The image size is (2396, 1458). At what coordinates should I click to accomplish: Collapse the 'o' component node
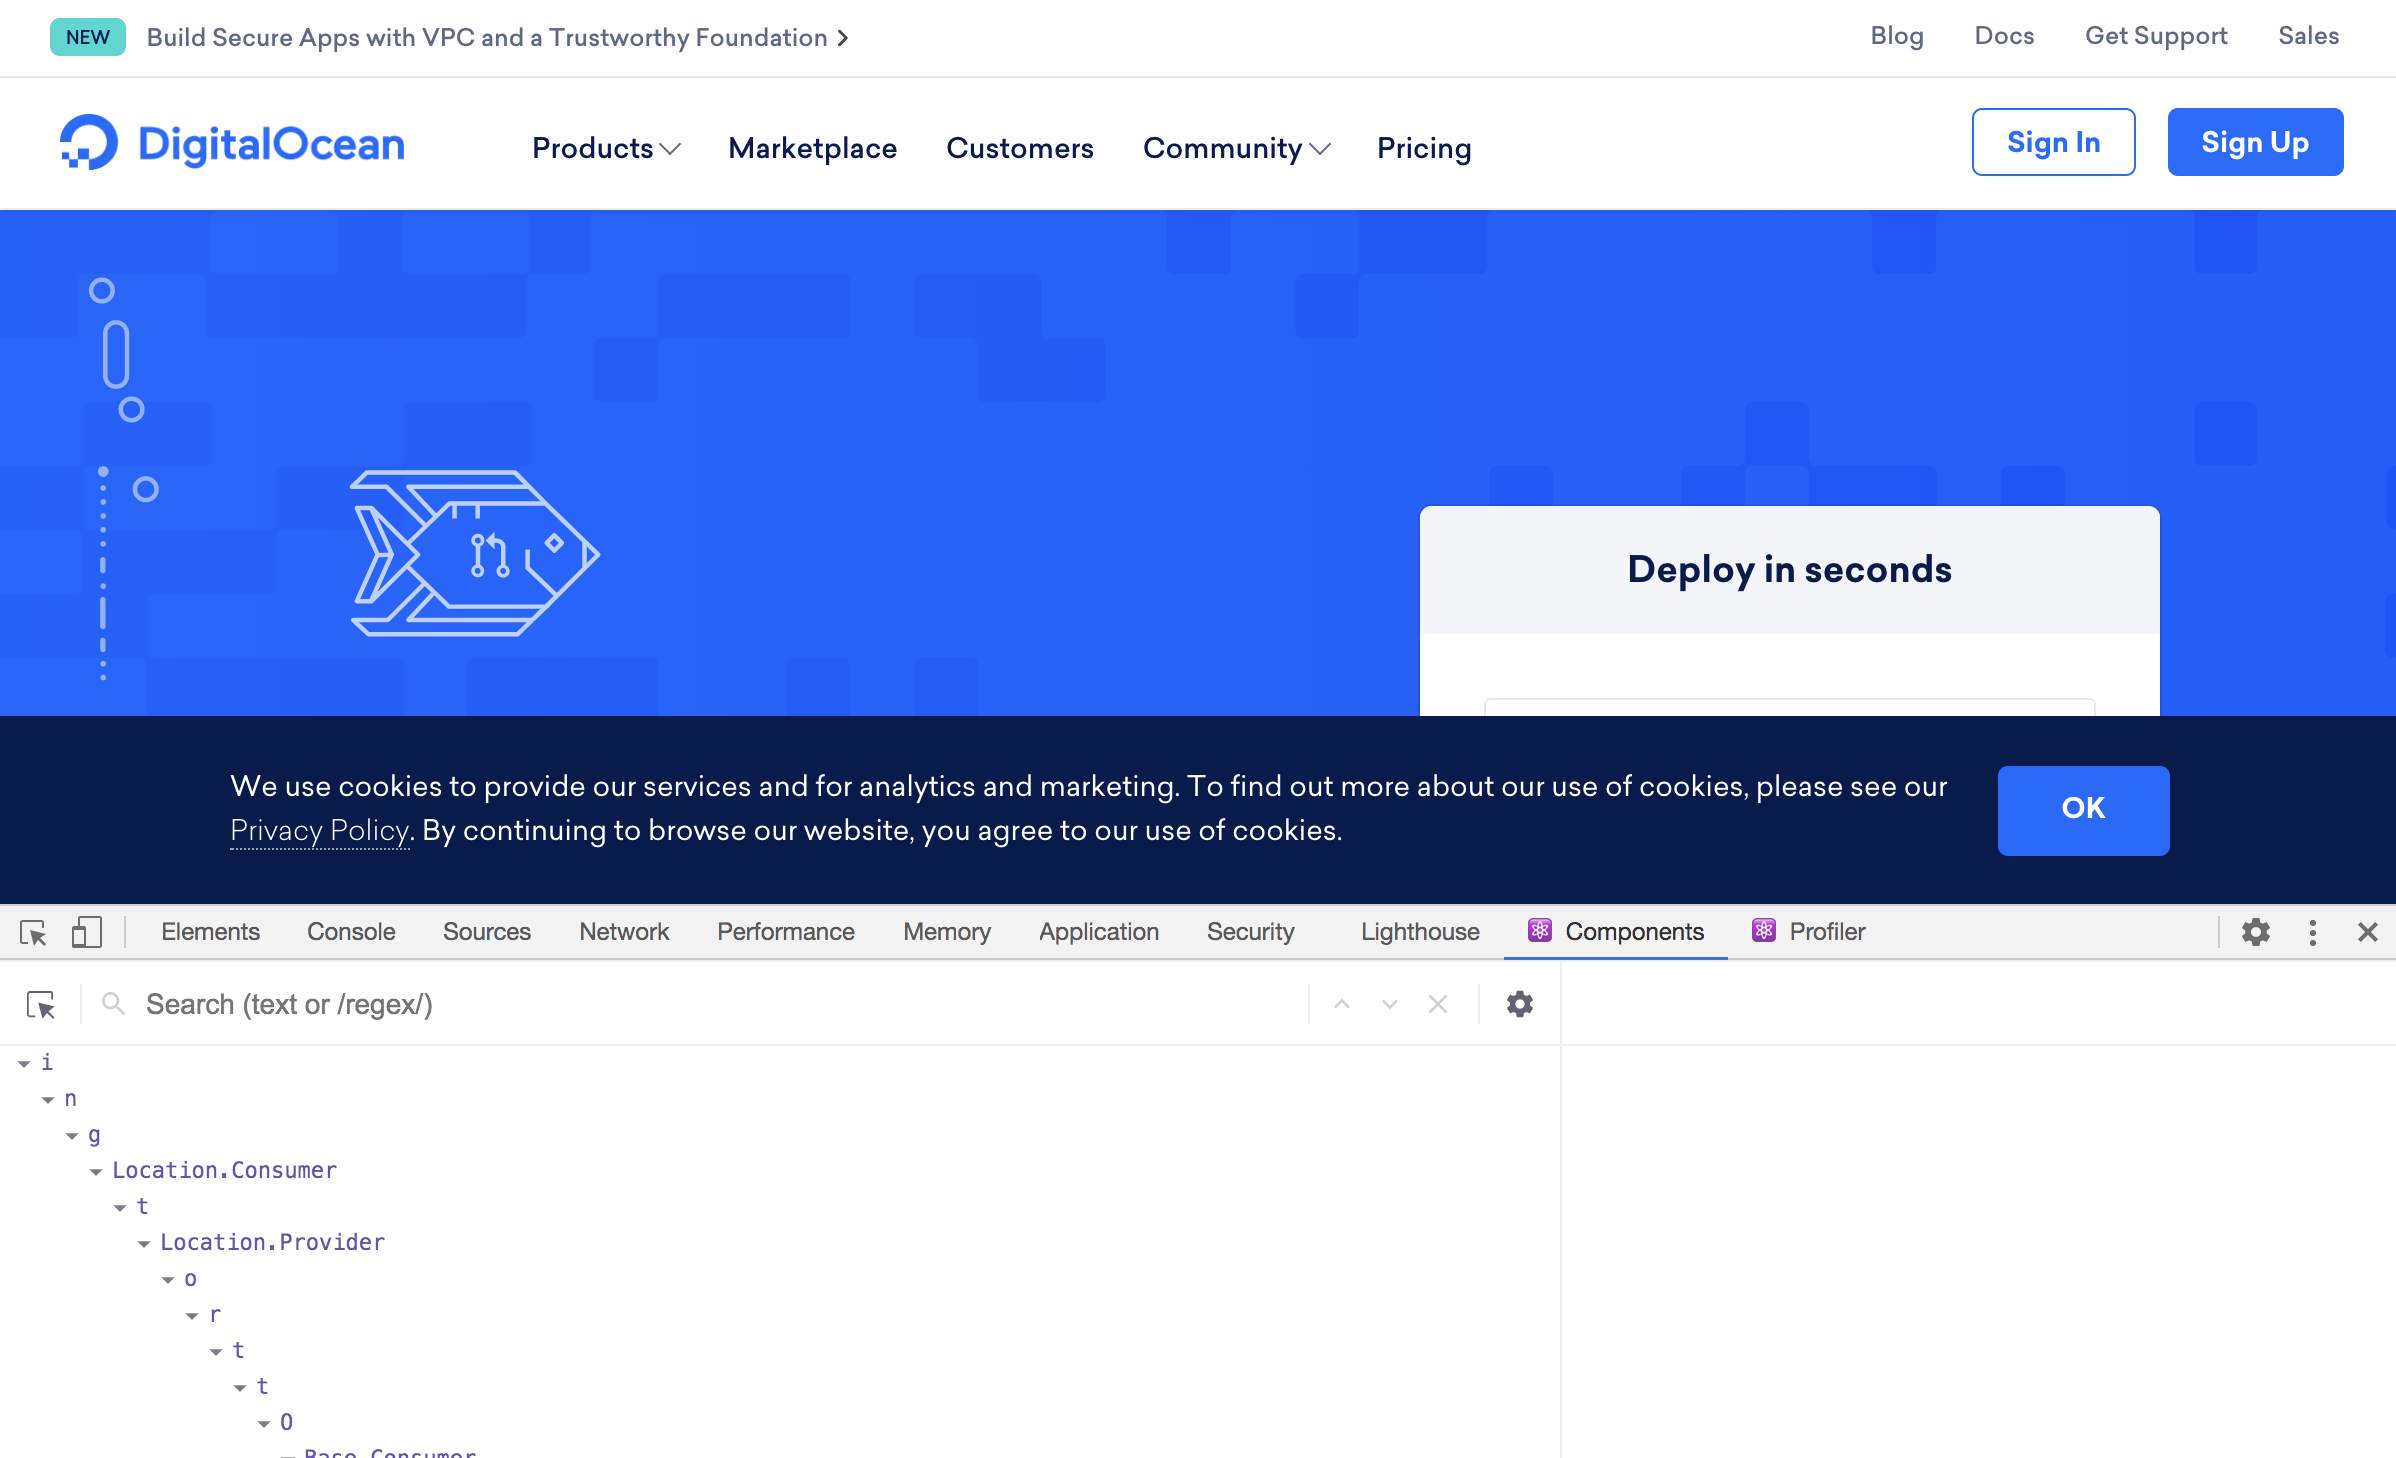168,1279
